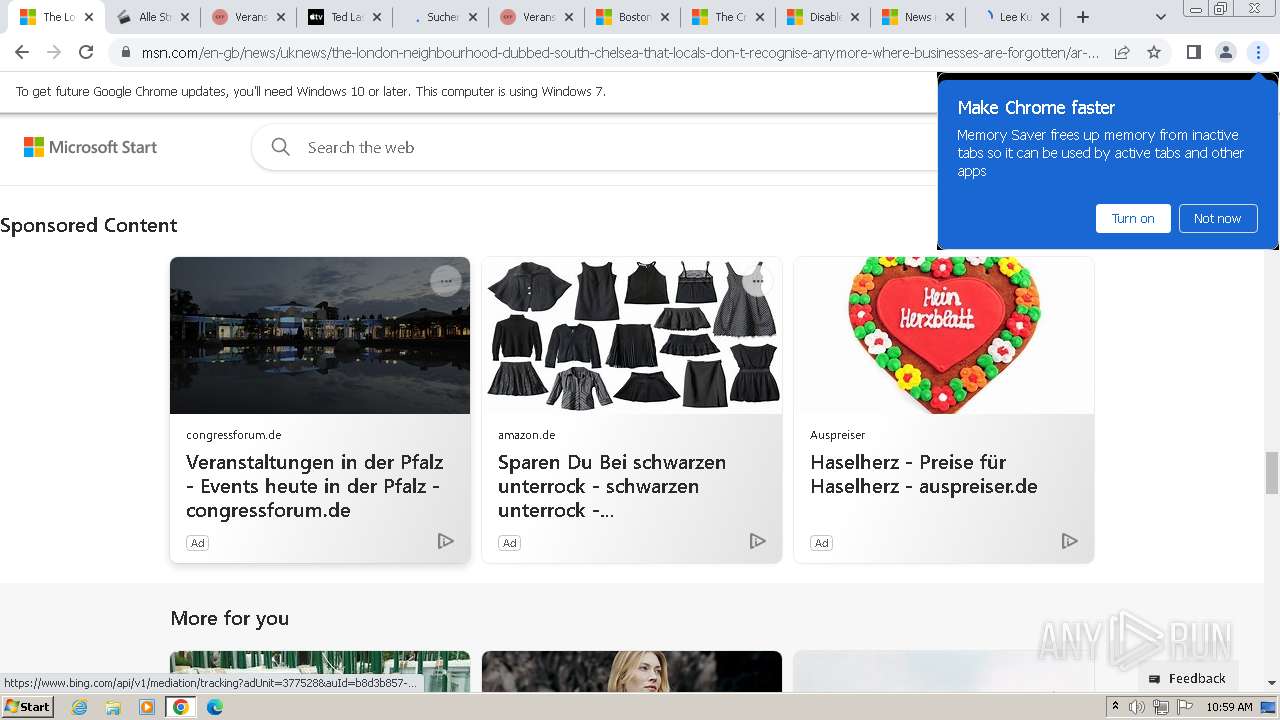This screenshot has height=720, width=1280.
Task: Show hidden tray icons arrow
Action: coord(1116,706)
